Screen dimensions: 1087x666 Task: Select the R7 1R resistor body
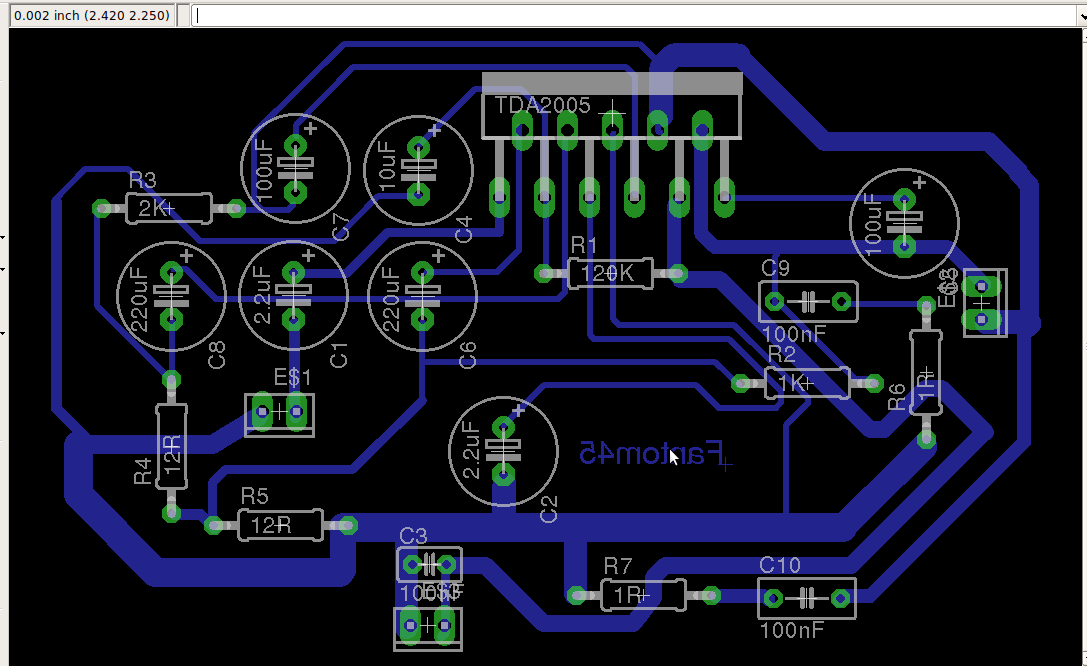(x=643, y=595)
